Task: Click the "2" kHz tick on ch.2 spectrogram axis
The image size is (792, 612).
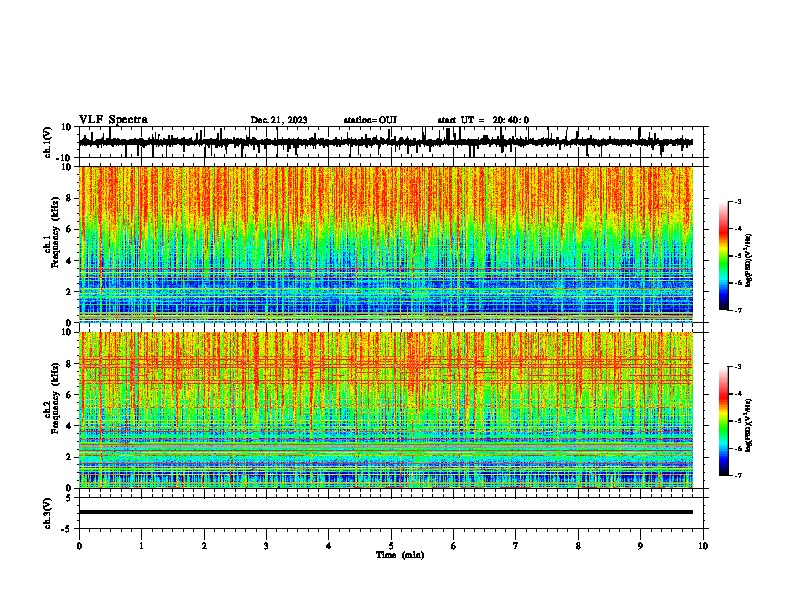Action: (x=70, y=457)
